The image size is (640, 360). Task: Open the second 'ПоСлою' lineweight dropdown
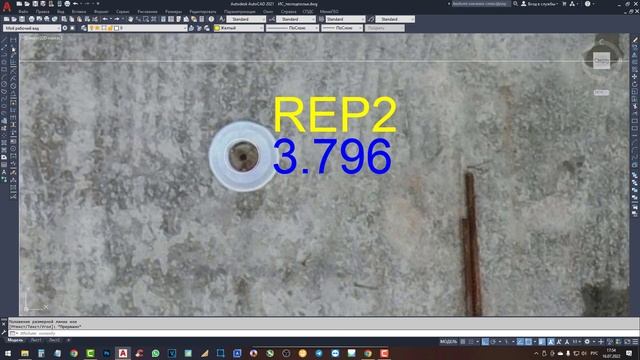tap(342, 28)
